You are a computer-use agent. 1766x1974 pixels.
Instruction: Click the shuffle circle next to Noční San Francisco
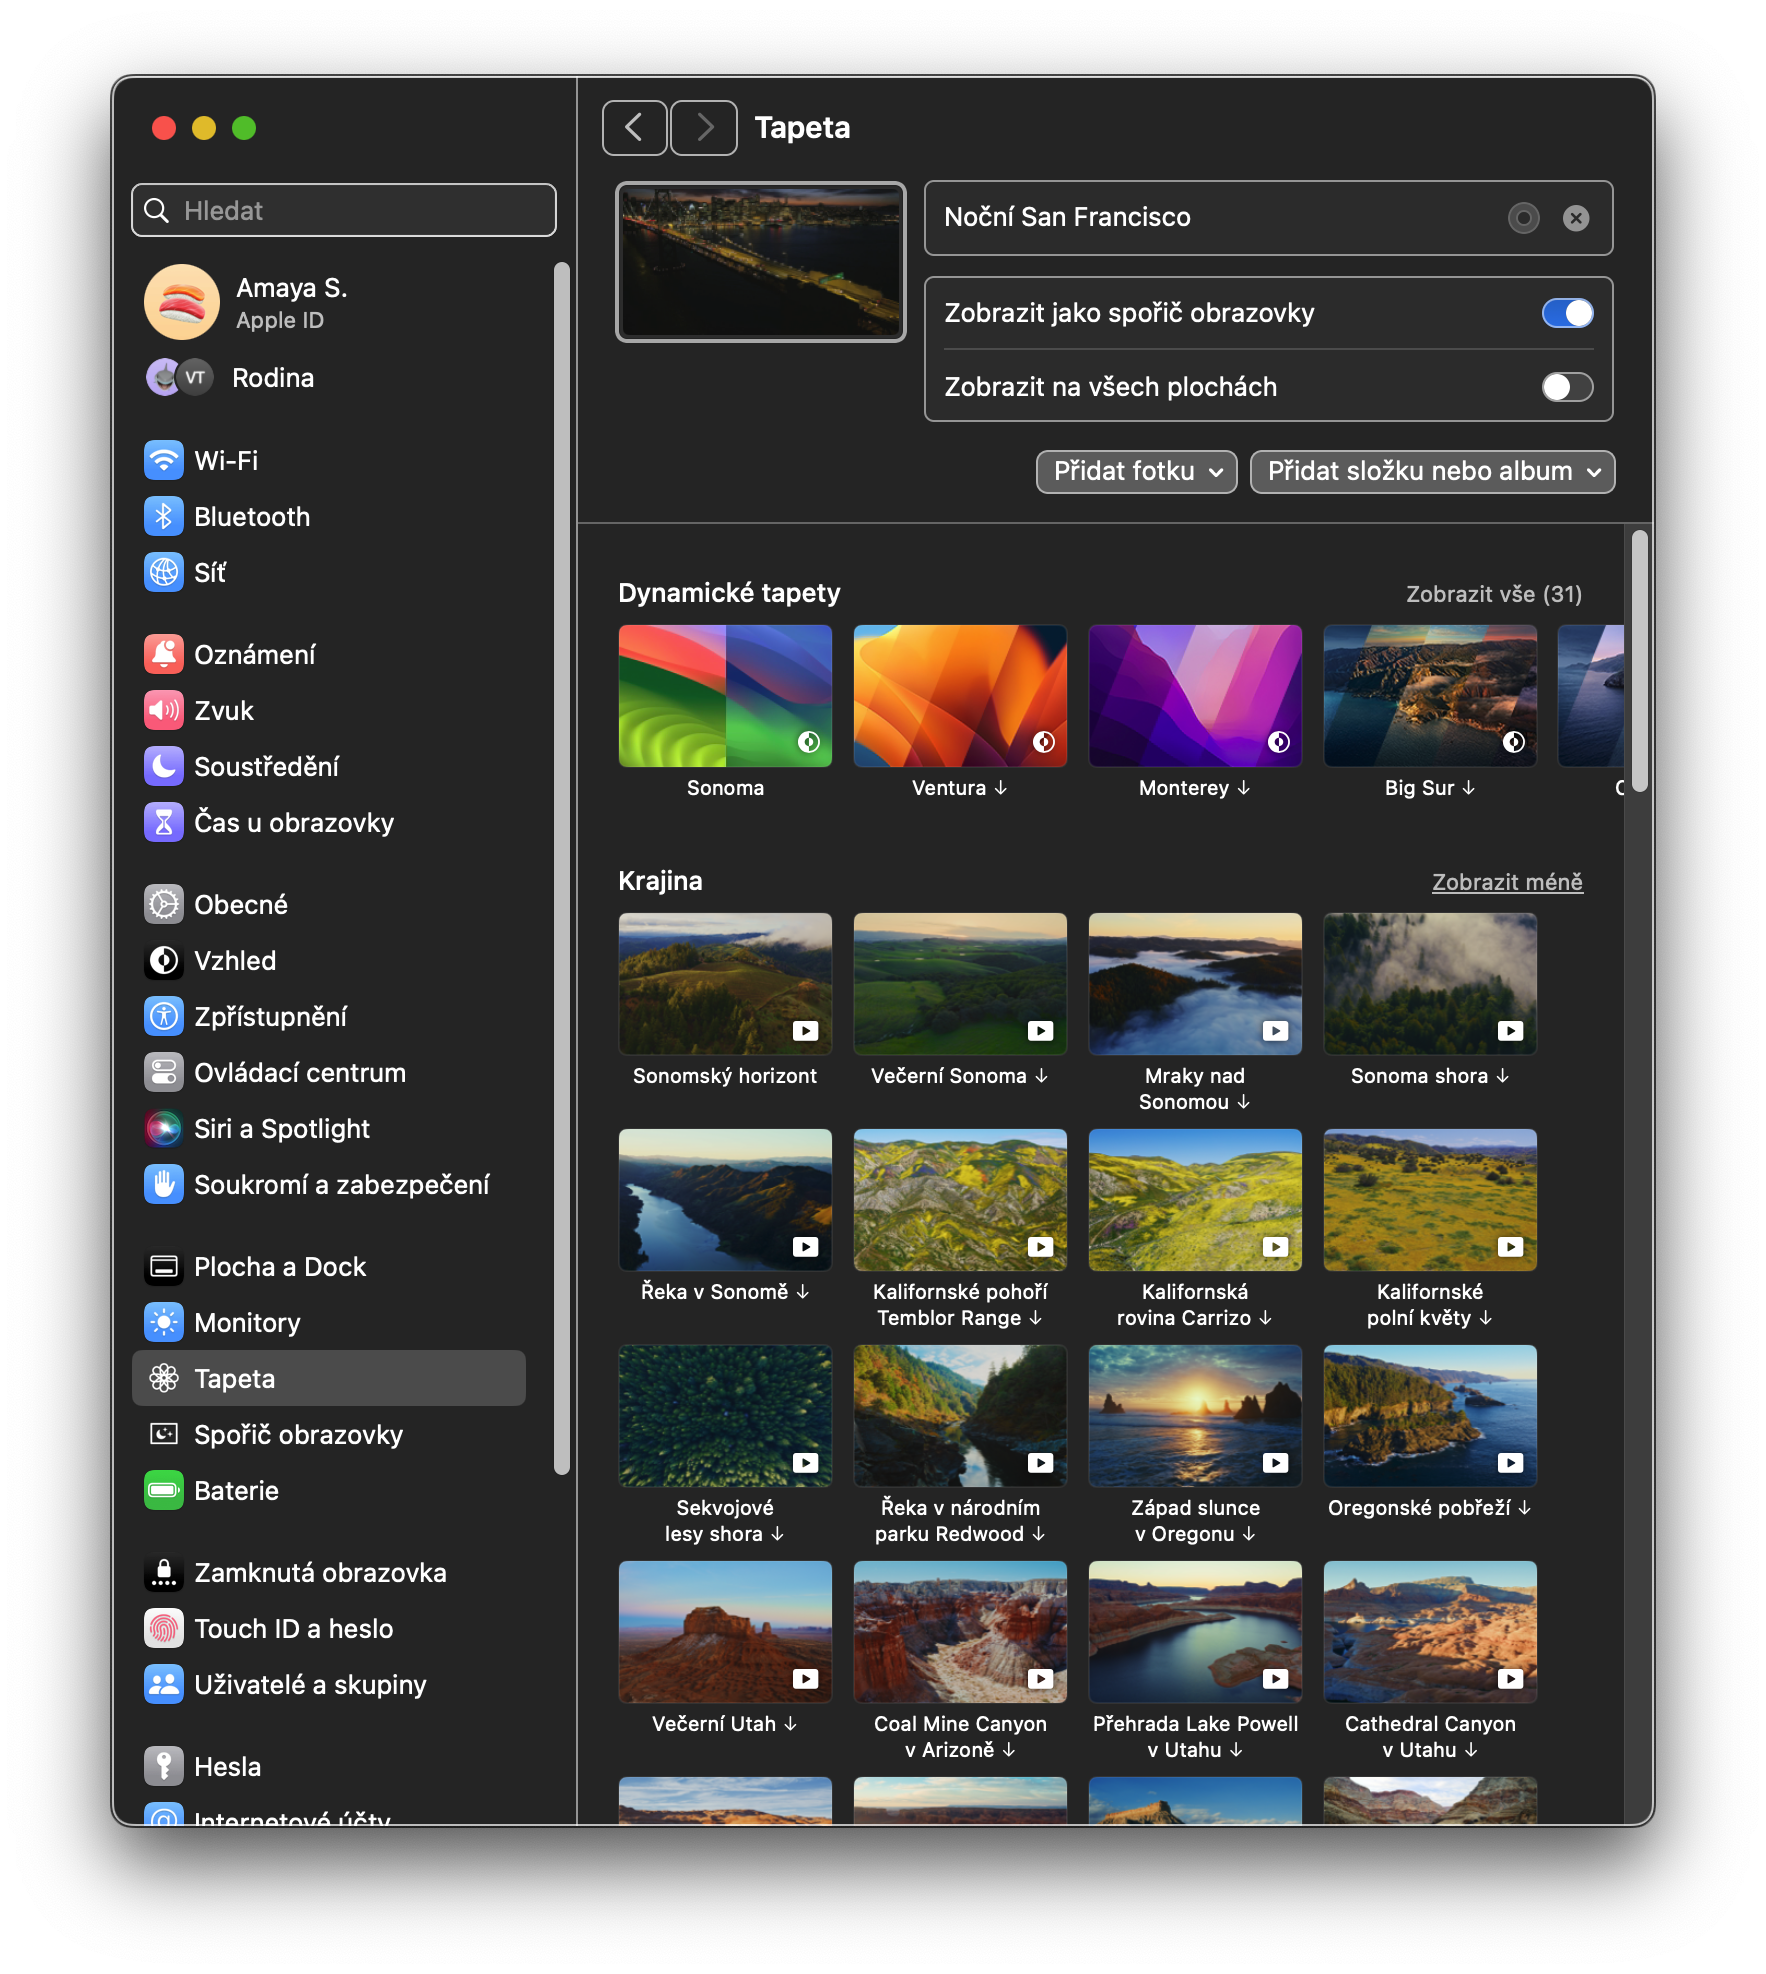tap(1523, 218)
